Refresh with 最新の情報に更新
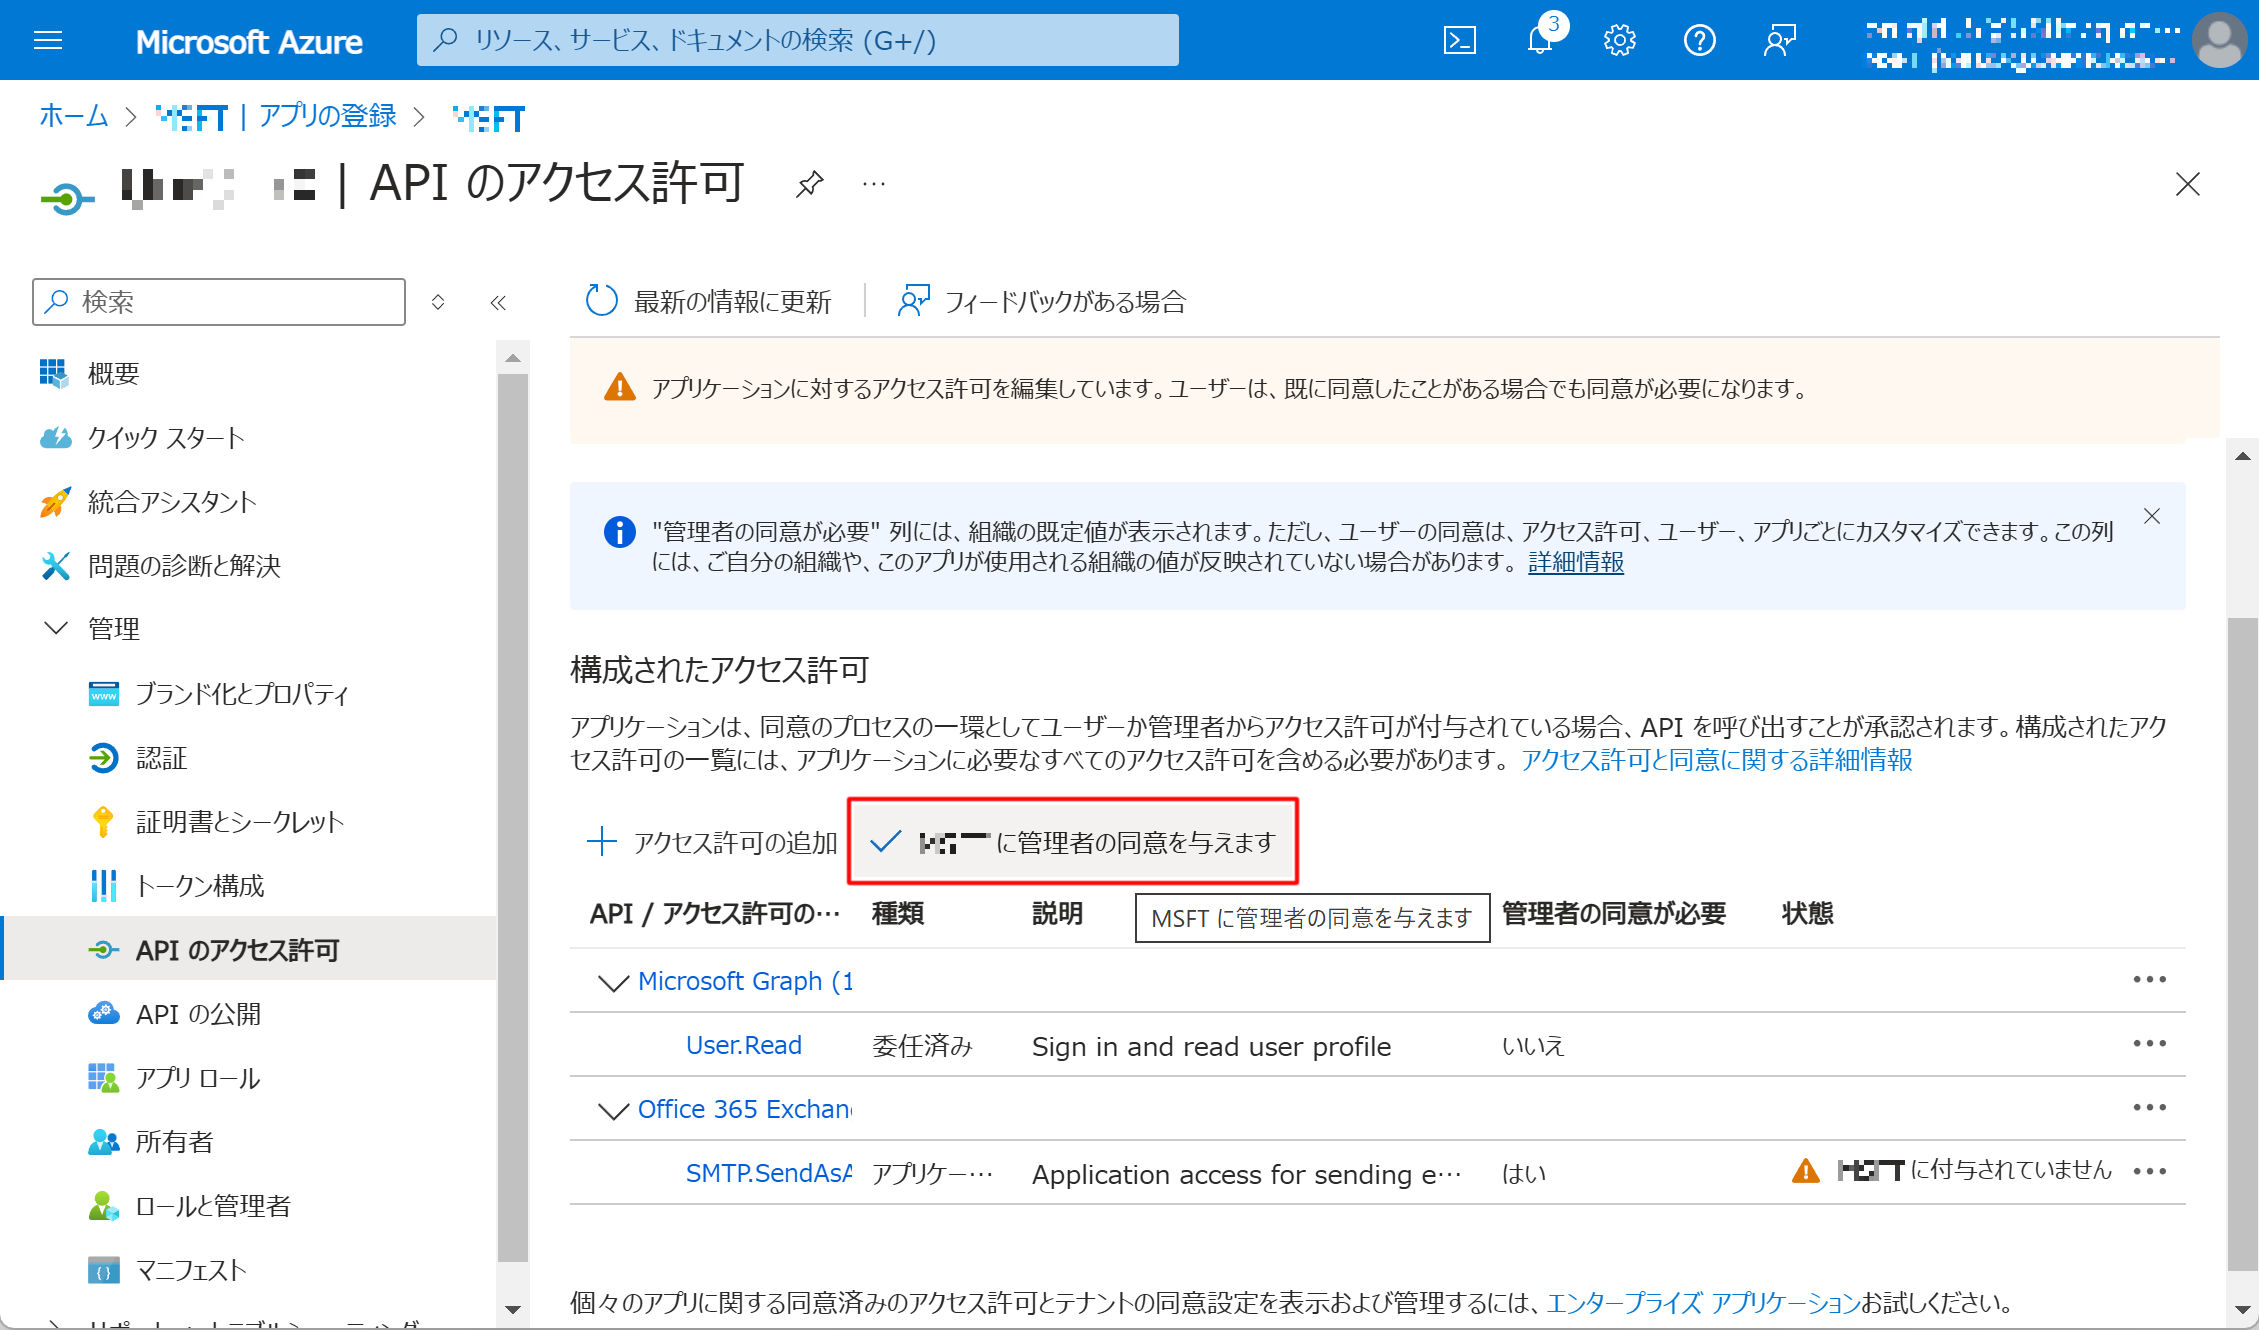2259x1330 pixels. (708, 301)
